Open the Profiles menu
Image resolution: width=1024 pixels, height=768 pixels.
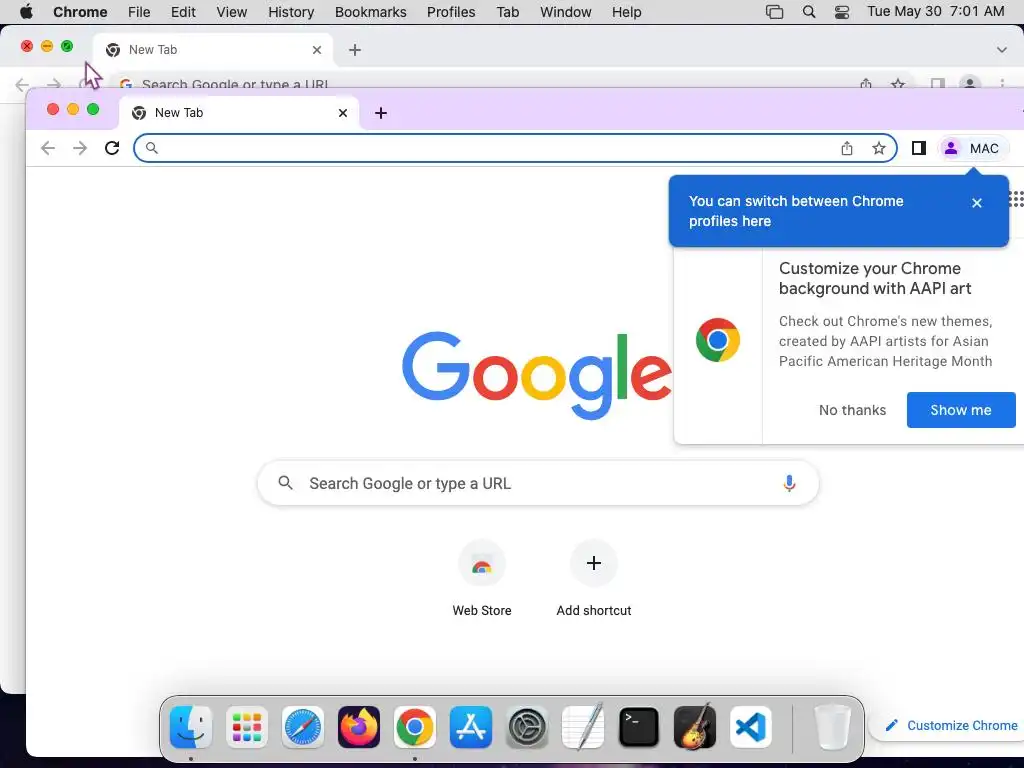point(451,12)
